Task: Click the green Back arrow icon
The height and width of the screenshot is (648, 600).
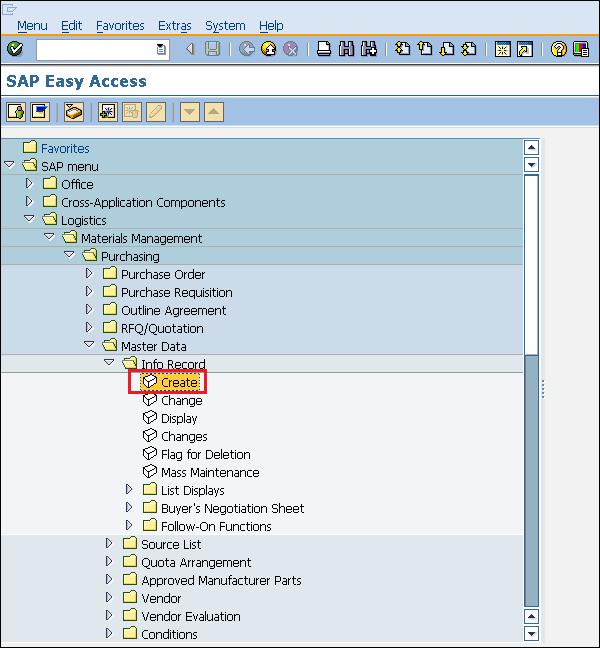Action: pyautogui.click(x=246, y=49)
